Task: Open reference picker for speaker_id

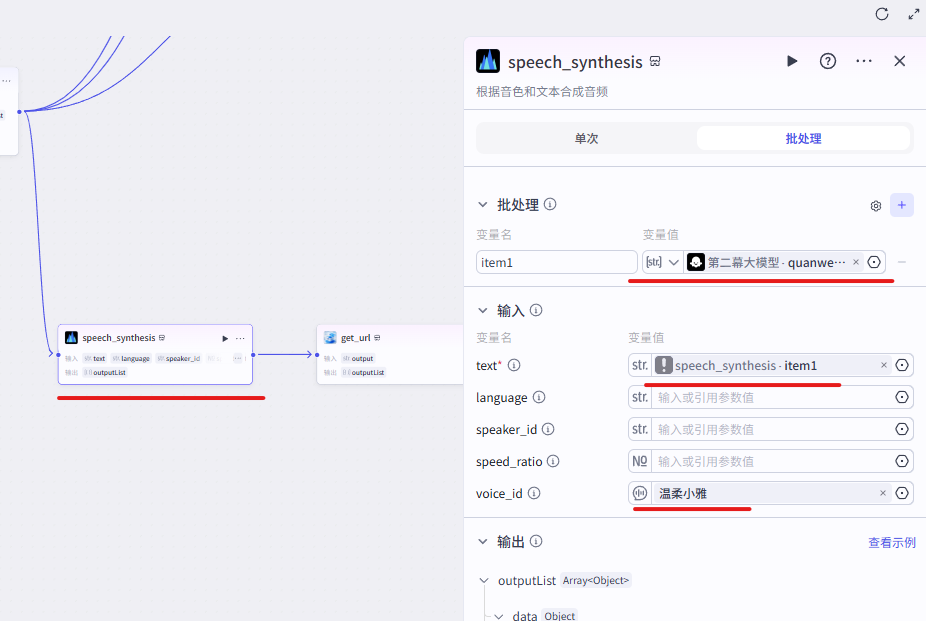Action: coord(902,429)
